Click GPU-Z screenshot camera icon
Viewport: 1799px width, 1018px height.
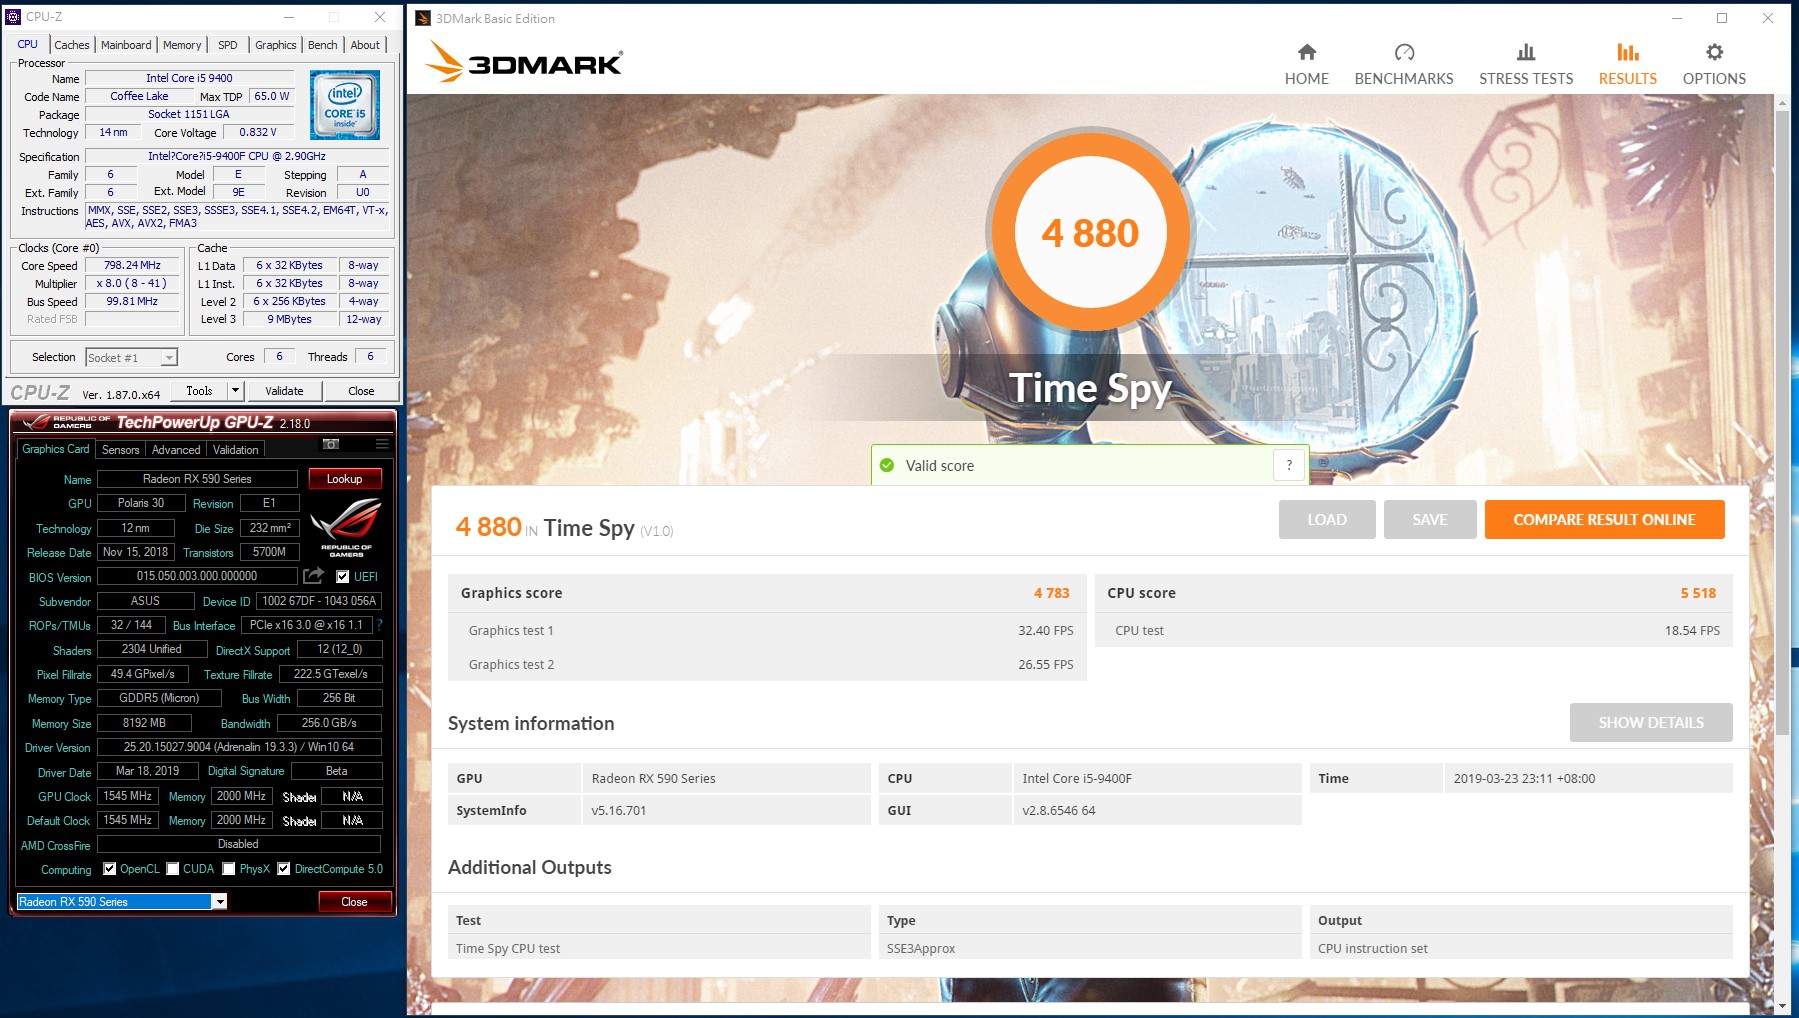tap(331, 443)
